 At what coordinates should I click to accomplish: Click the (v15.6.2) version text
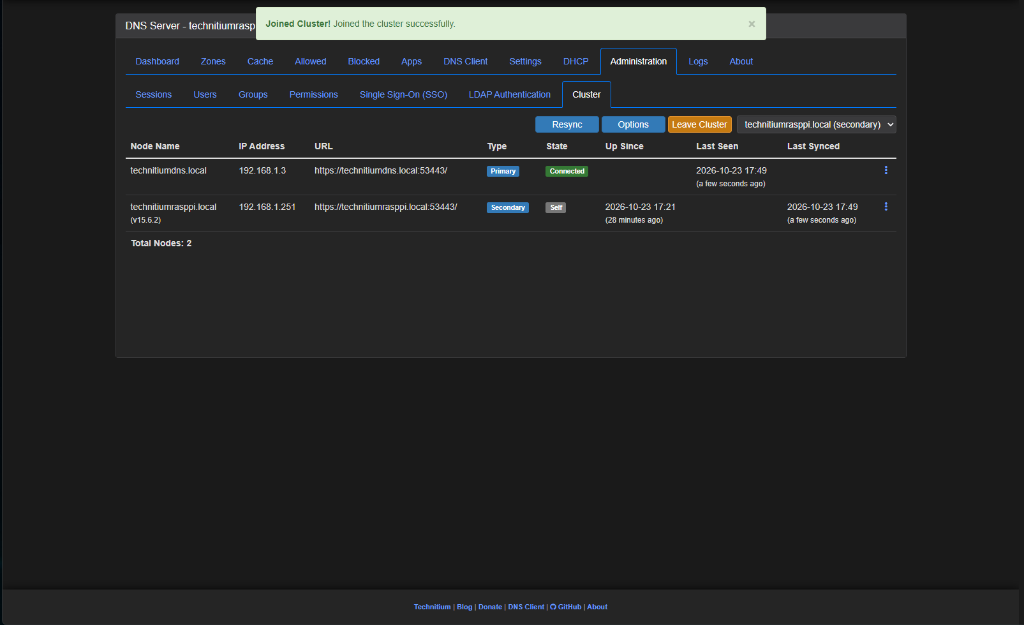146,220
